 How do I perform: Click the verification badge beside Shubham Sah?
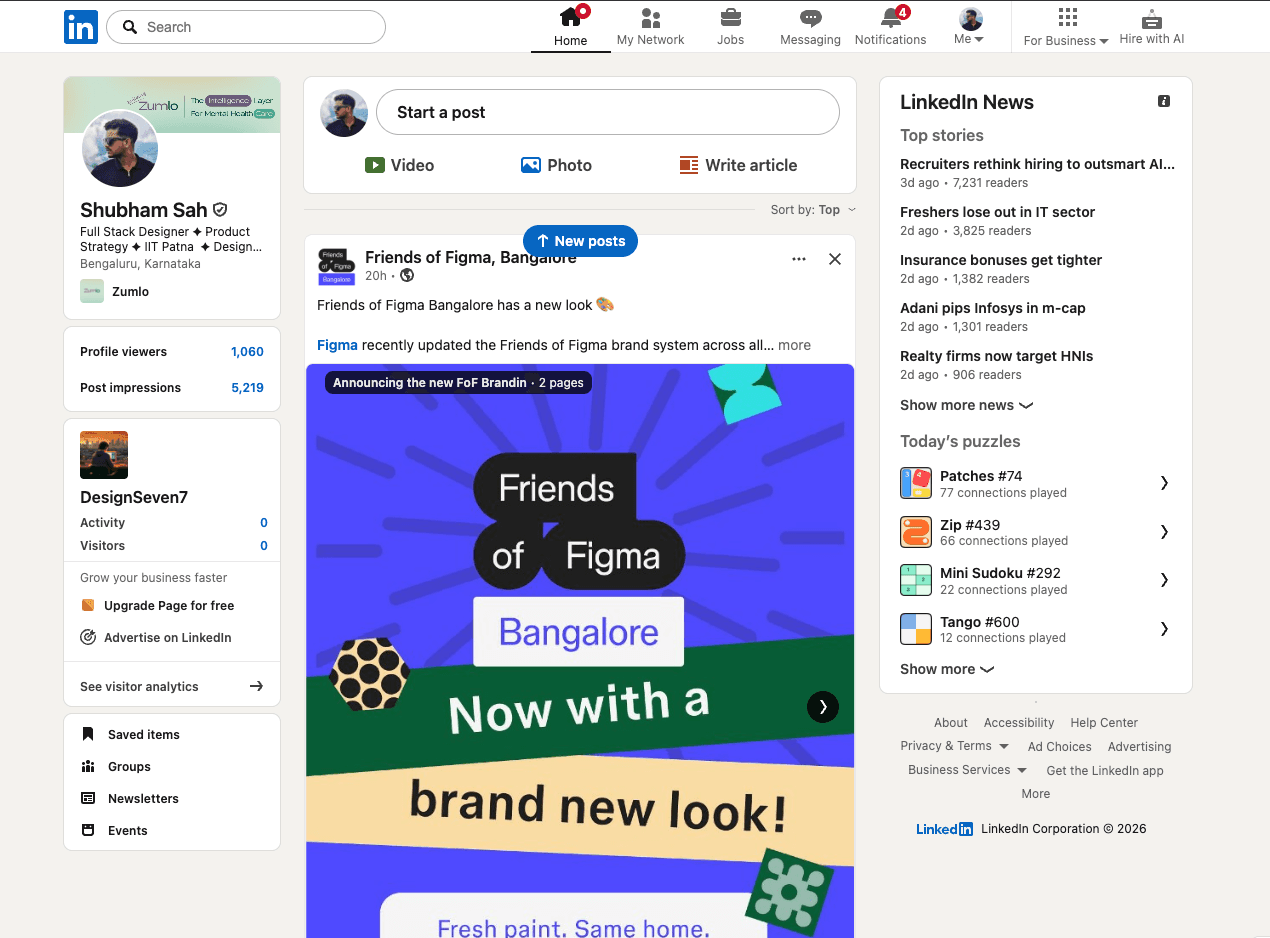pos(220,210)
